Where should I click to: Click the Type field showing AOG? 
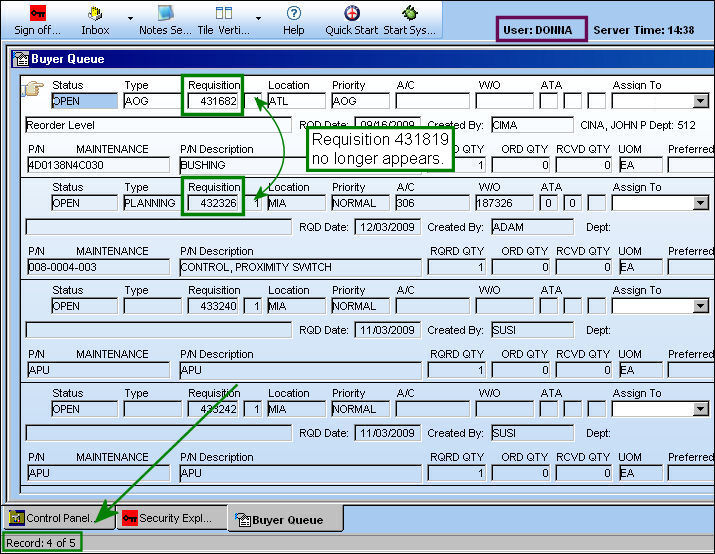point(152,101)
